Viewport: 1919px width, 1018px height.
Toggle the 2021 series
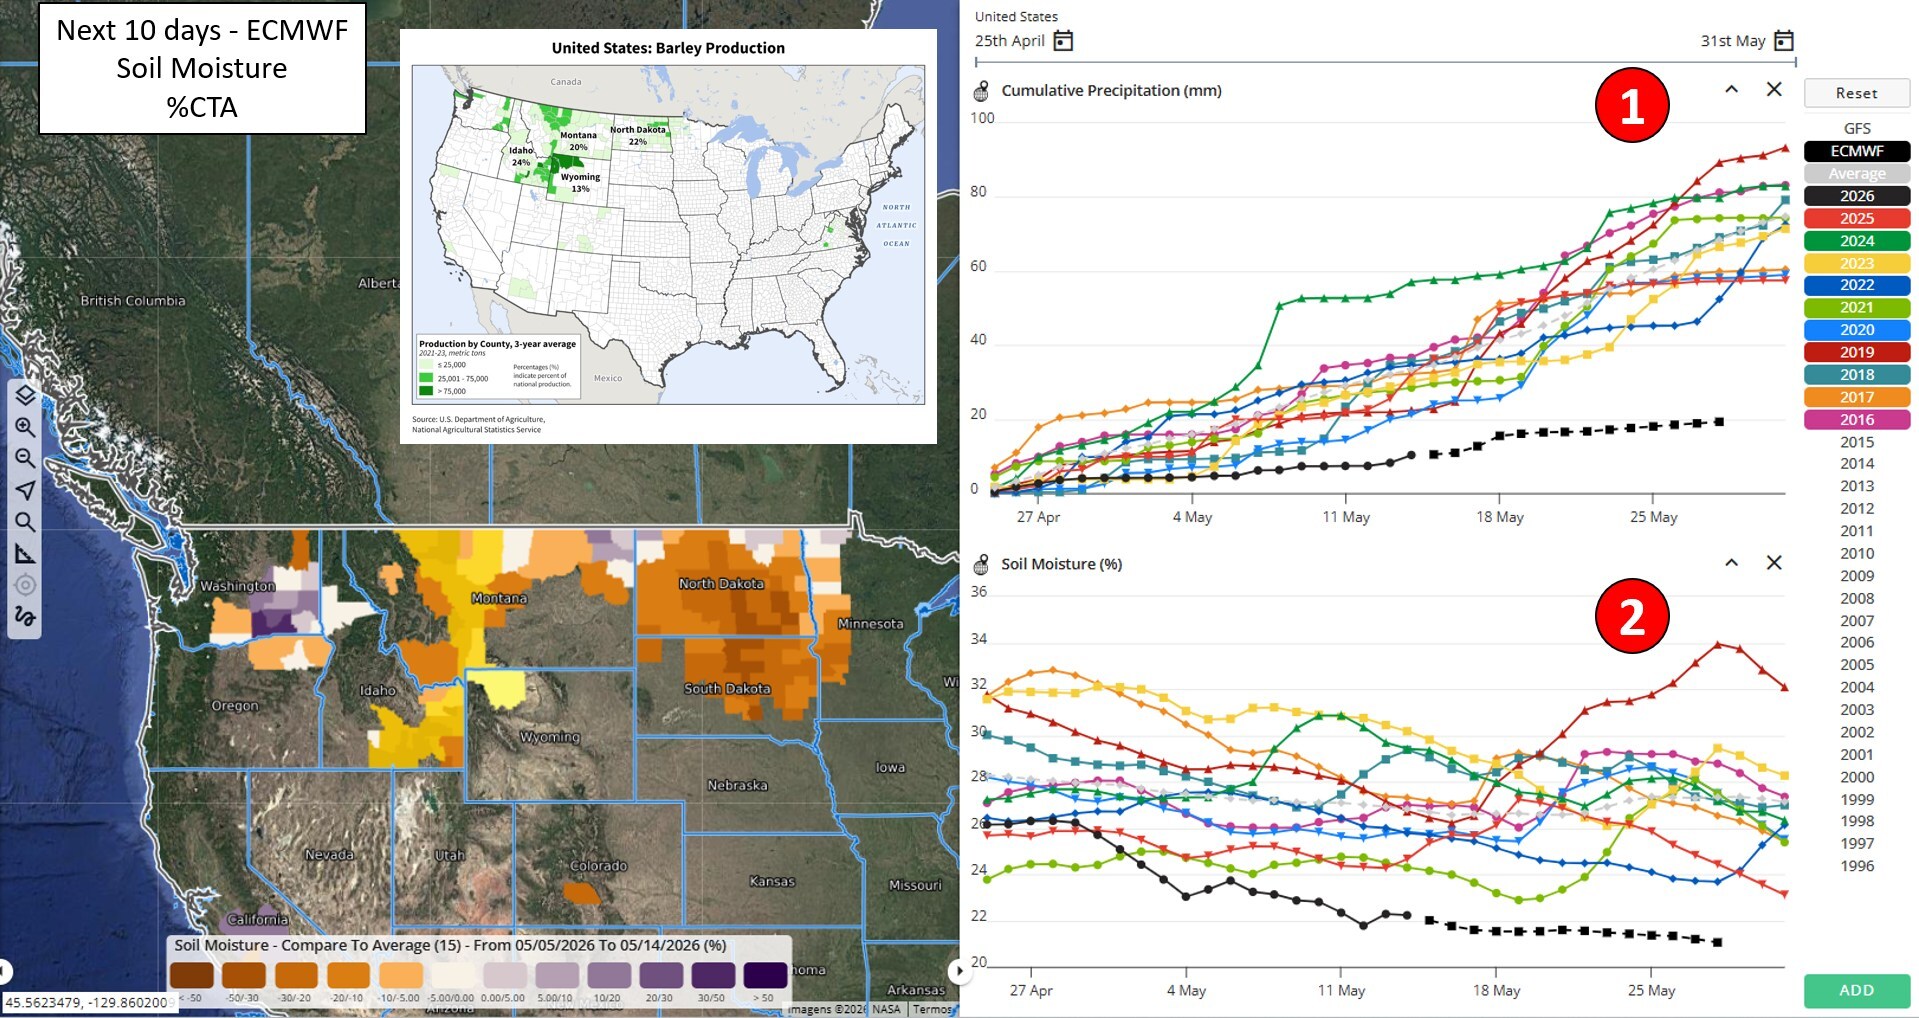(1857, 307)
